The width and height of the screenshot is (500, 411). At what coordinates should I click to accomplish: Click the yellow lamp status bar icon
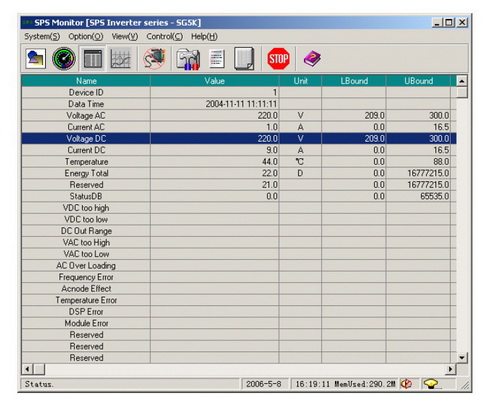(431, 384)
